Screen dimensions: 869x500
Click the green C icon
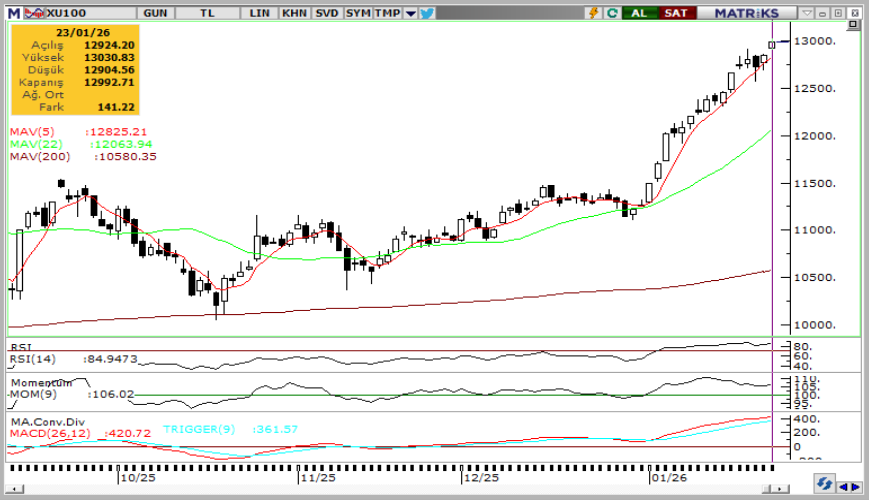coord(610,13)
